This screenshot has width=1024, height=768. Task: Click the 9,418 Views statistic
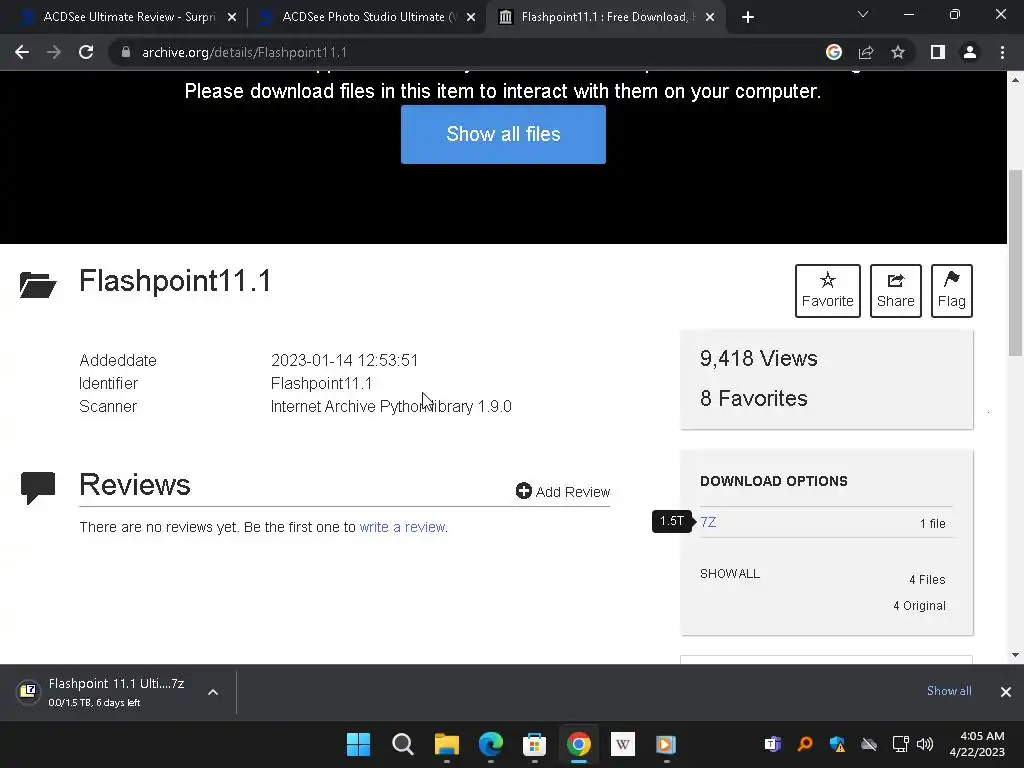pyautogui.click(x=759, y=359)
